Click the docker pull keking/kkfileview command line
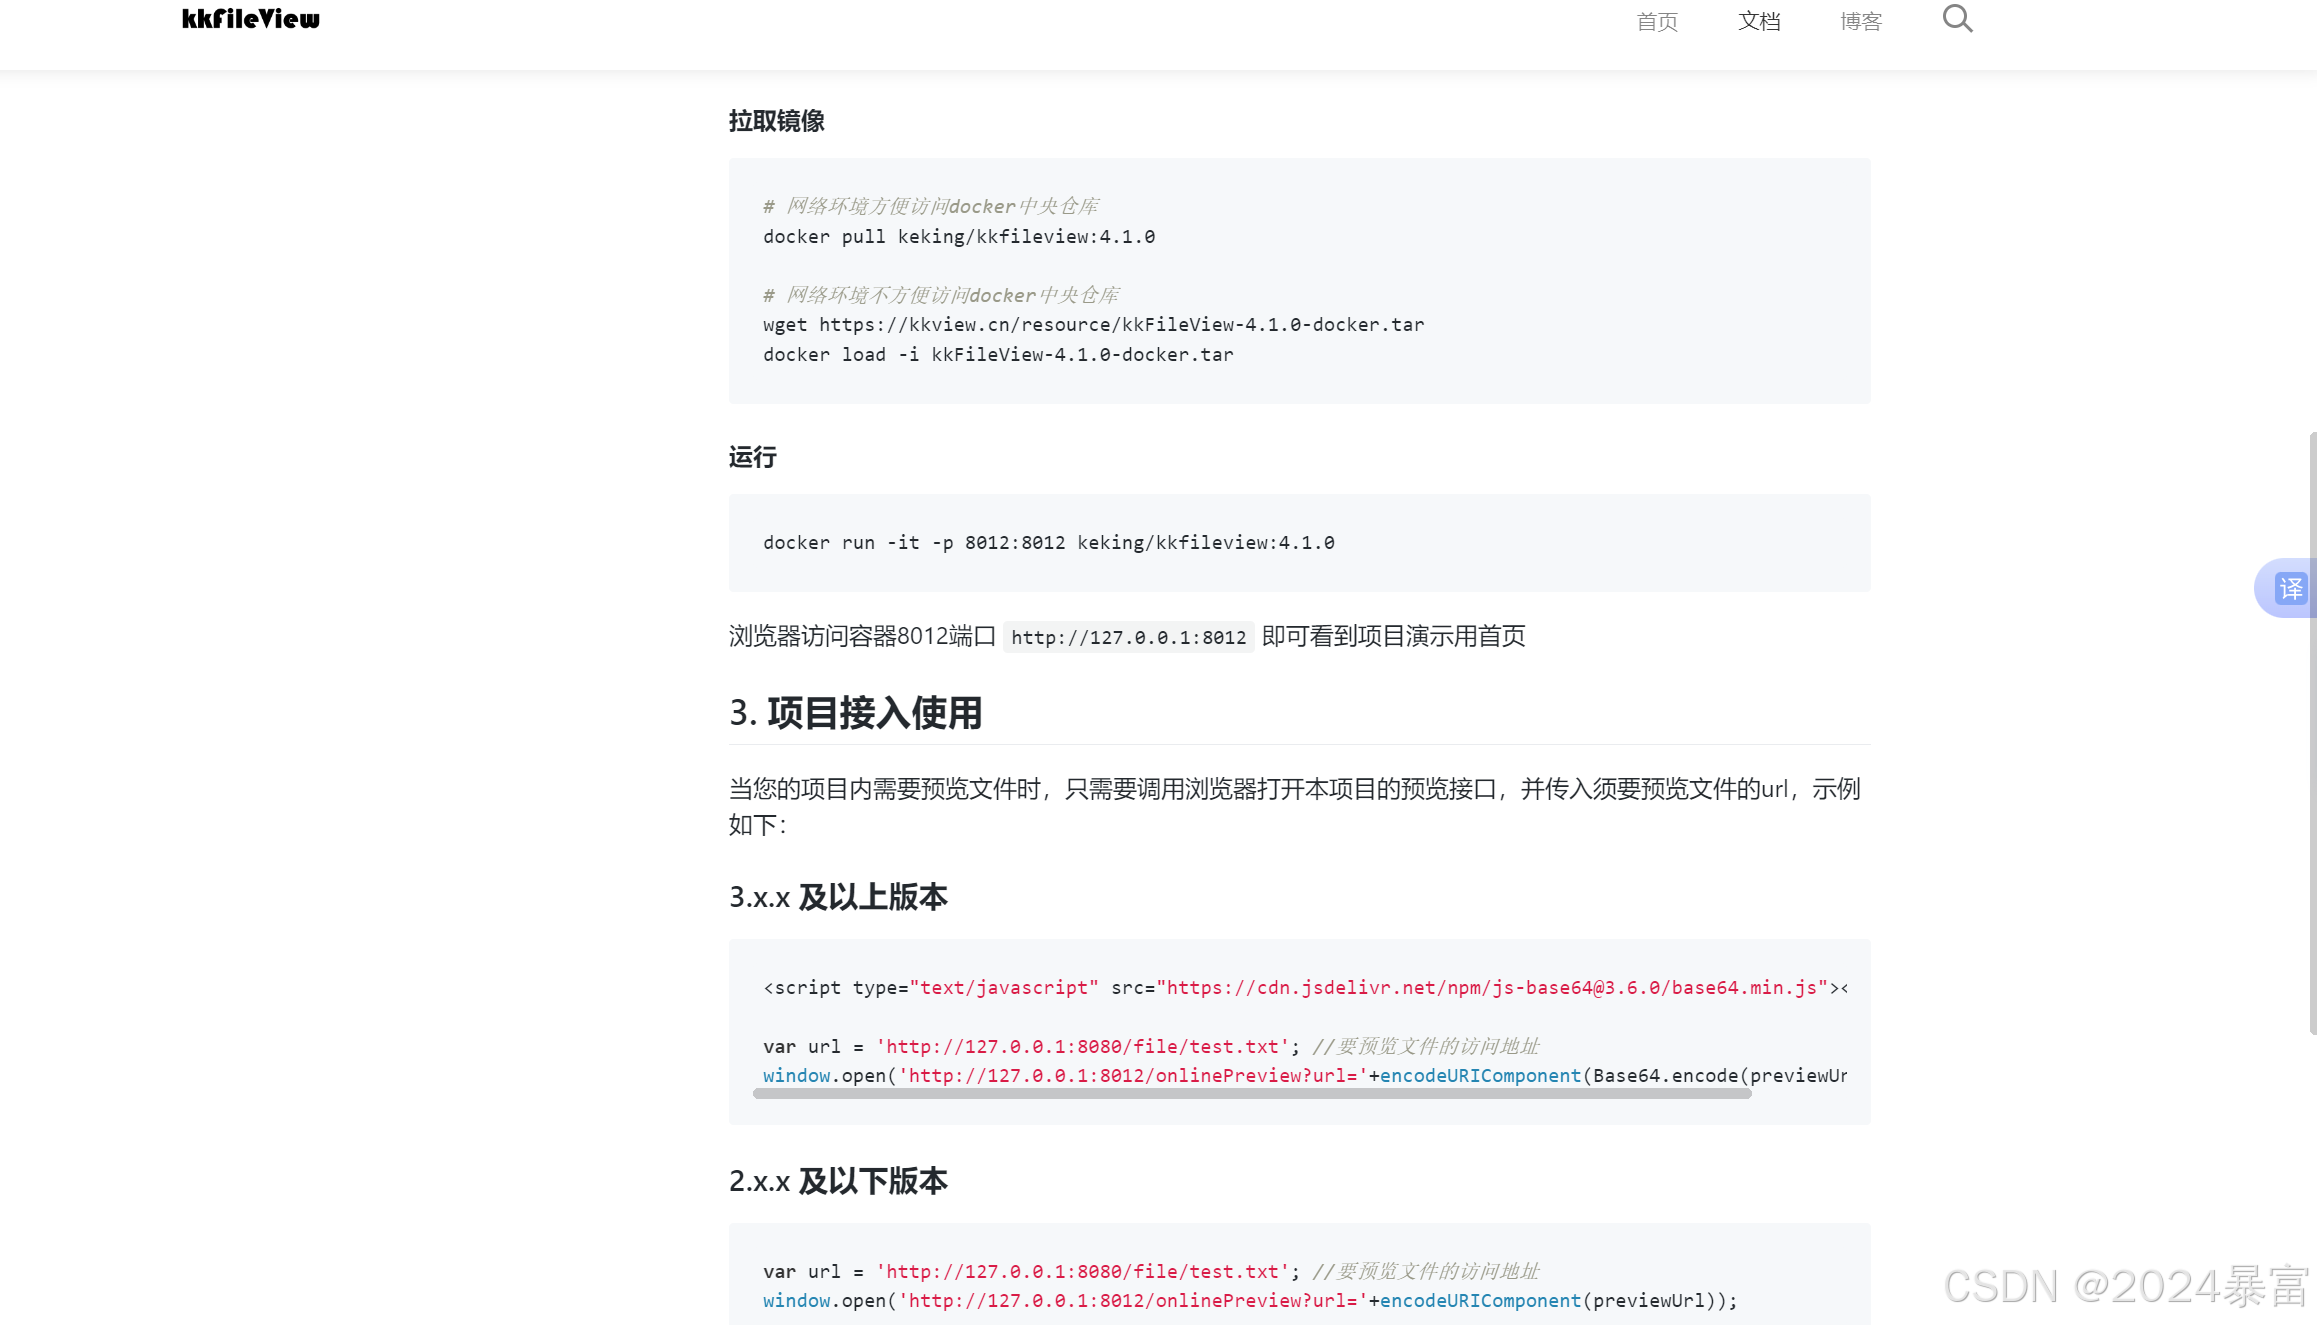Screen dimensions: 2317x1325 pos(958,237)
